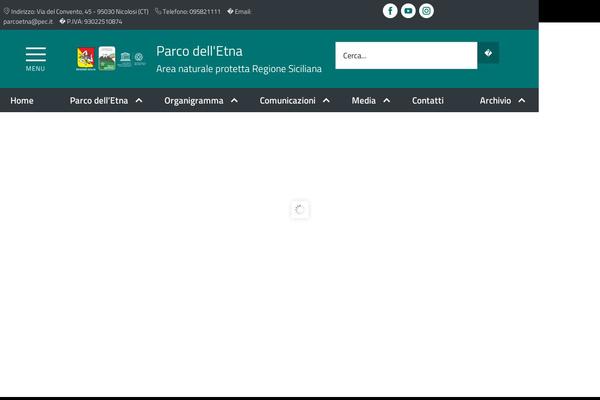This screenshot has height=400, width=600.
Task: Open the Organigramma nav menu
Action: 194,101
